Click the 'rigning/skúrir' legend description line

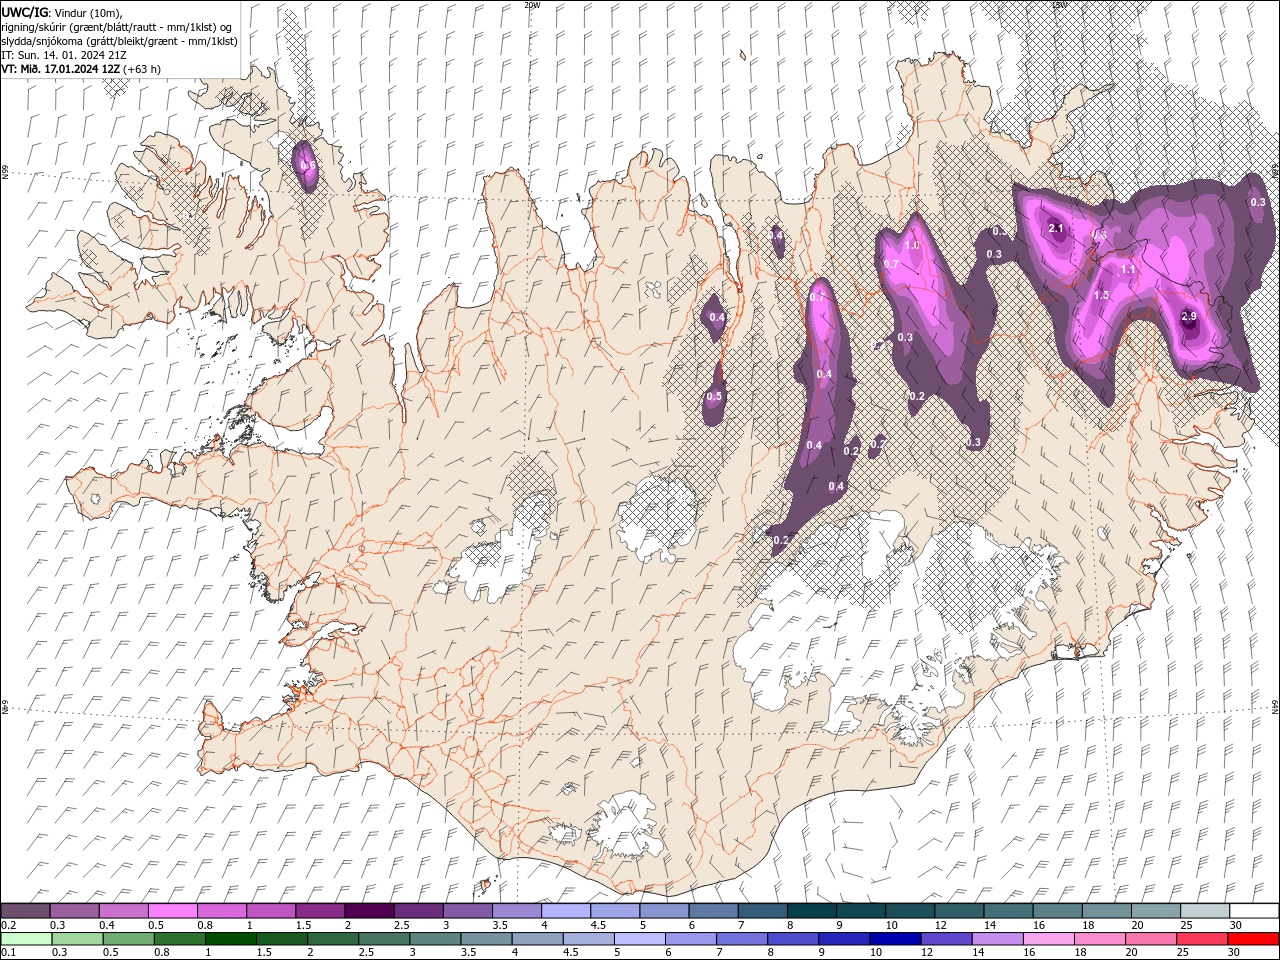[117, 27]
